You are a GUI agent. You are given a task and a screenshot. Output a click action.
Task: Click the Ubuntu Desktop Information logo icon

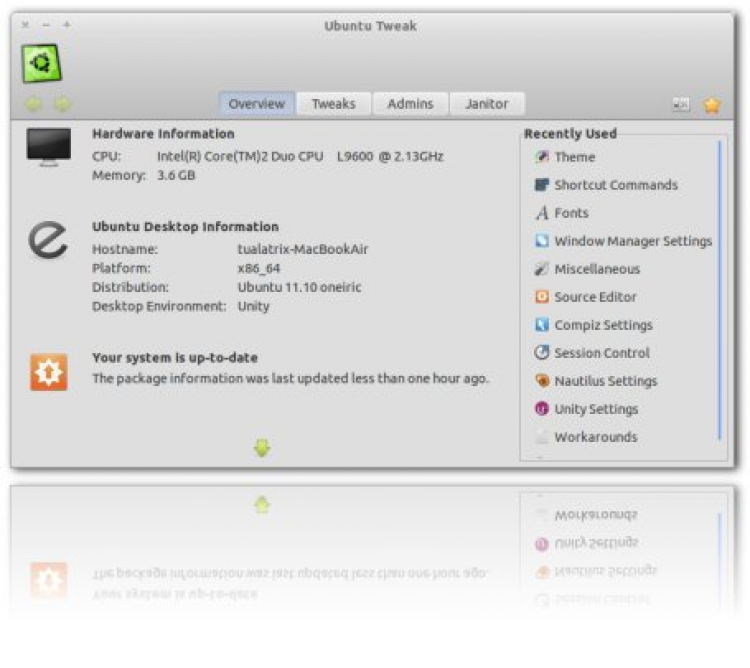(47, 240)
